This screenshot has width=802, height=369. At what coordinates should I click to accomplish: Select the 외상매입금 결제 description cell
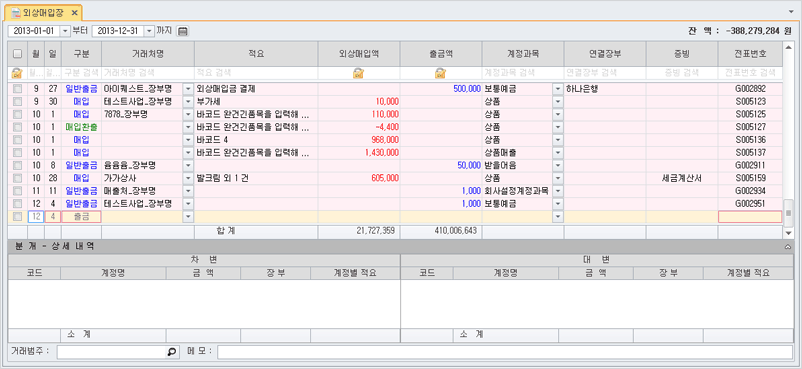click(x=256, y=89)
